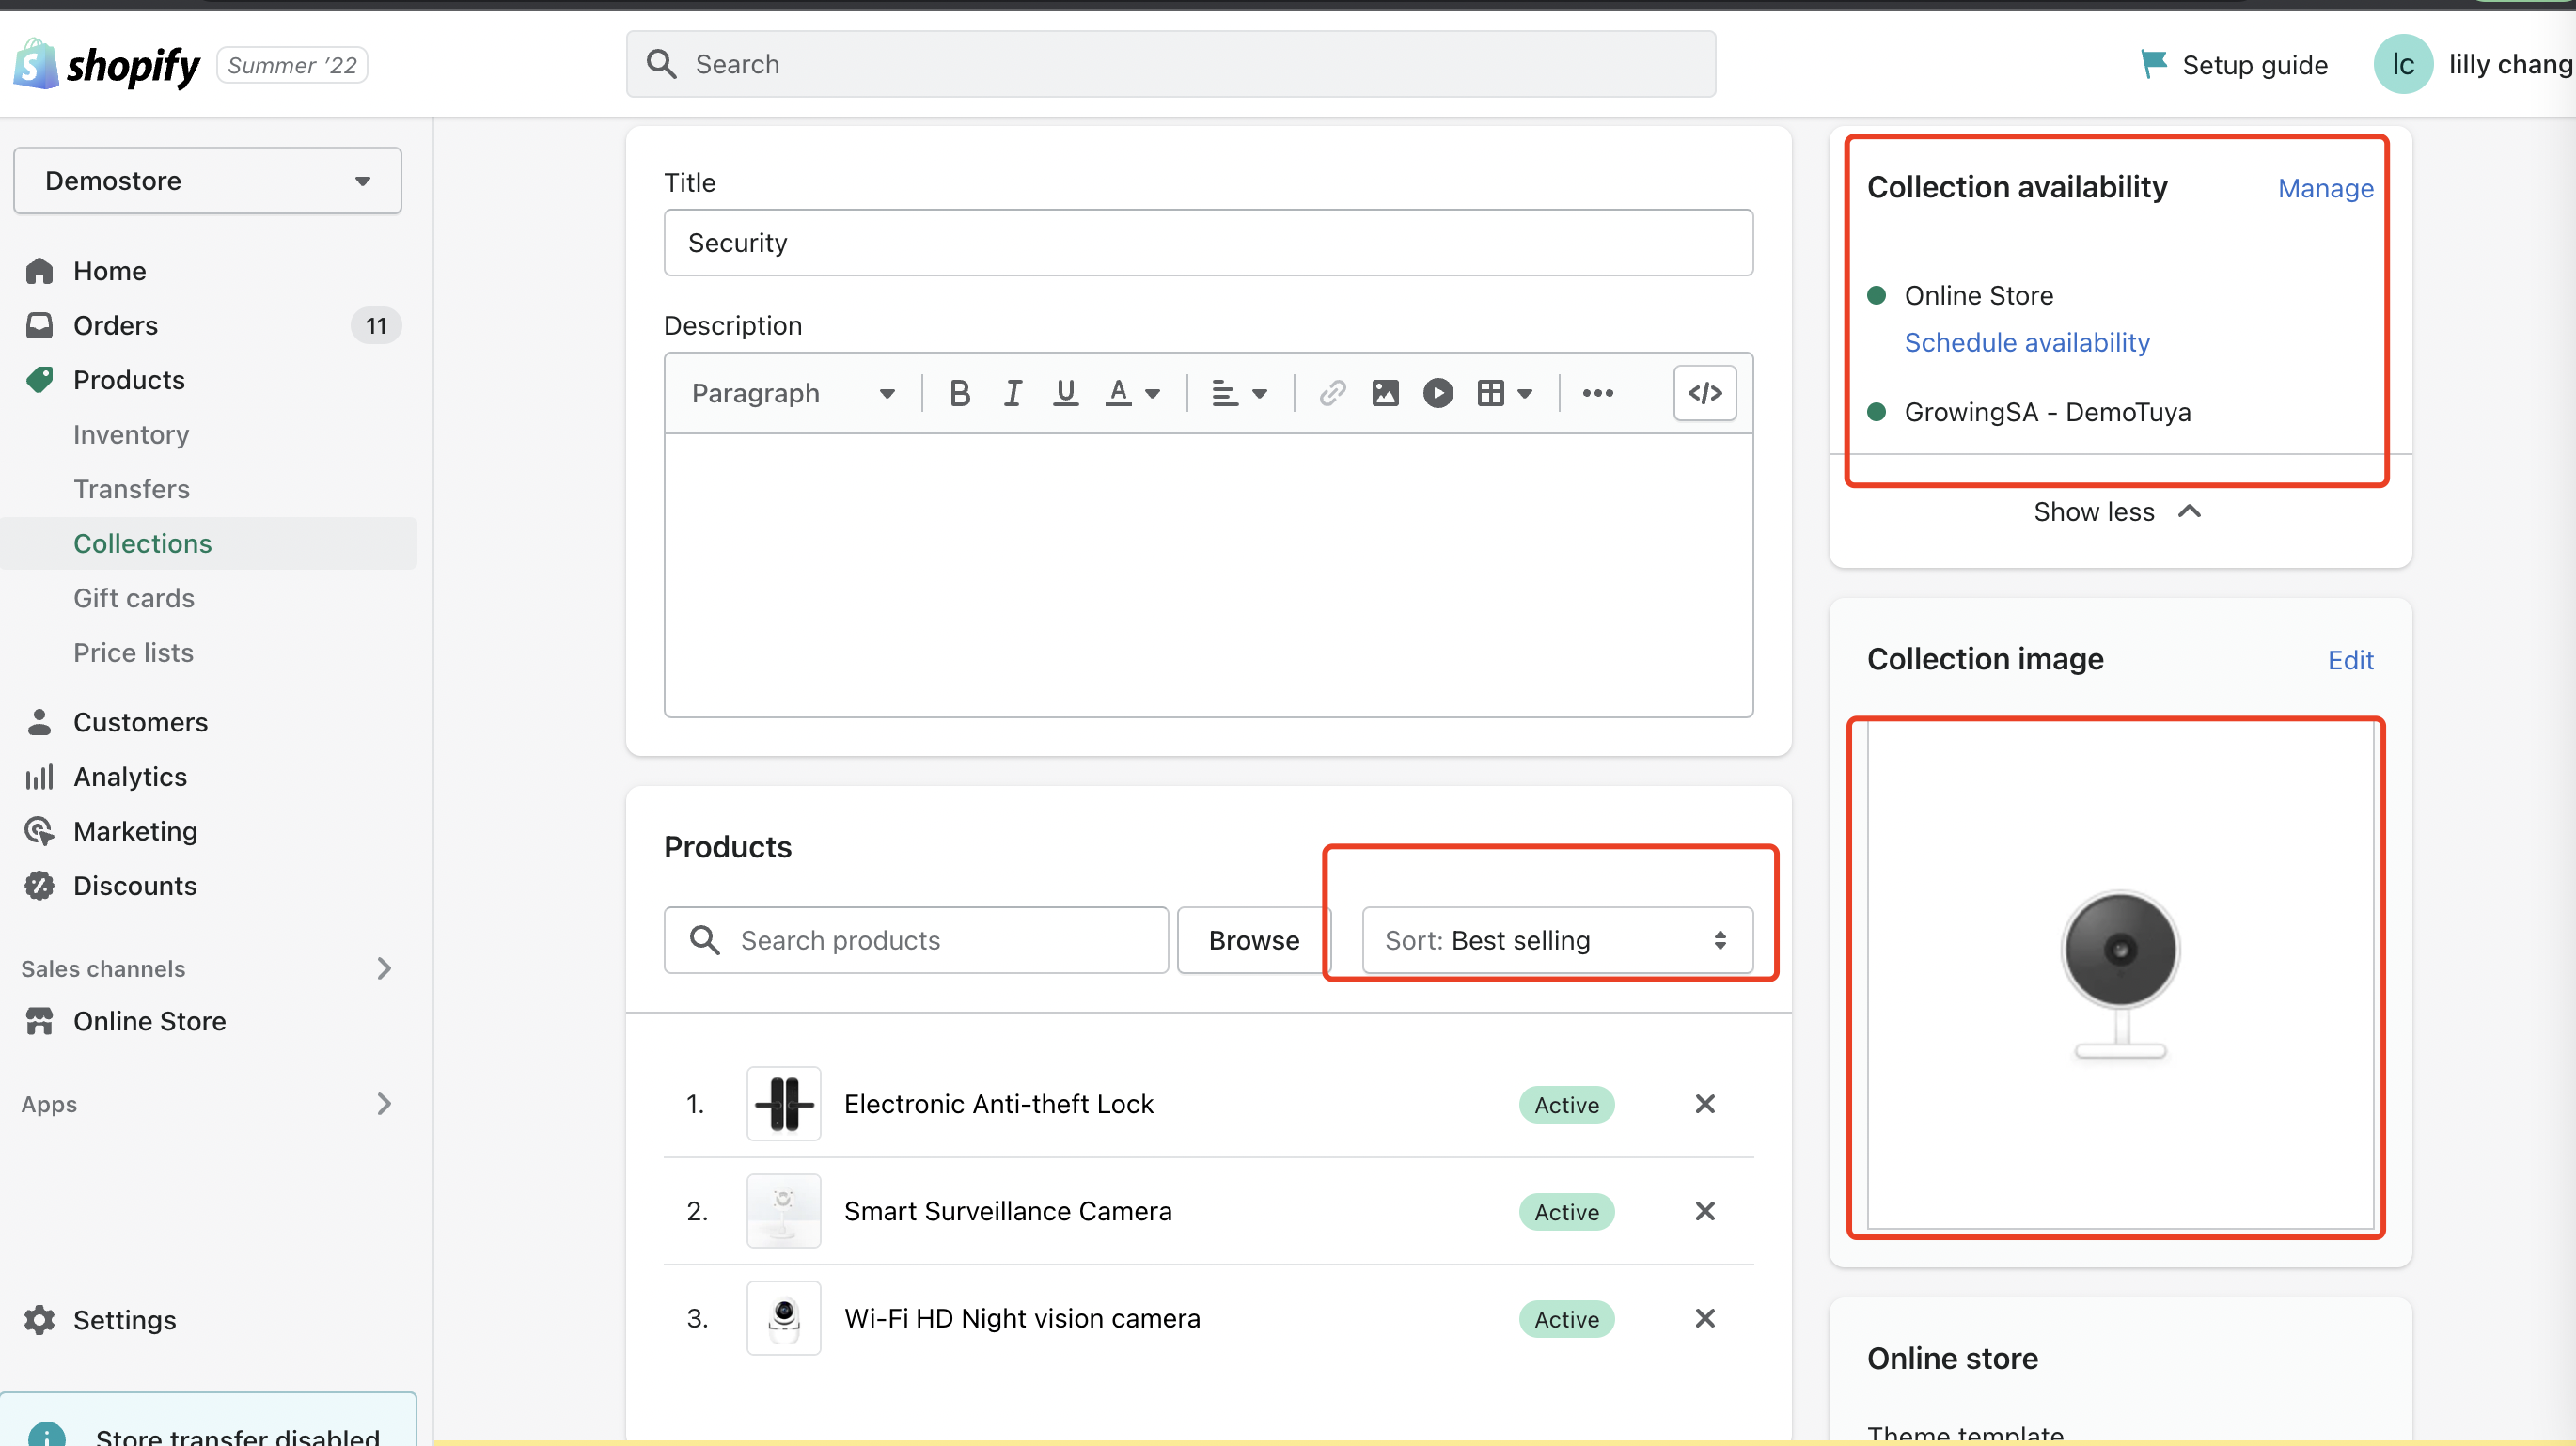Click the Analytics bar chart icon

coord(39,777)
